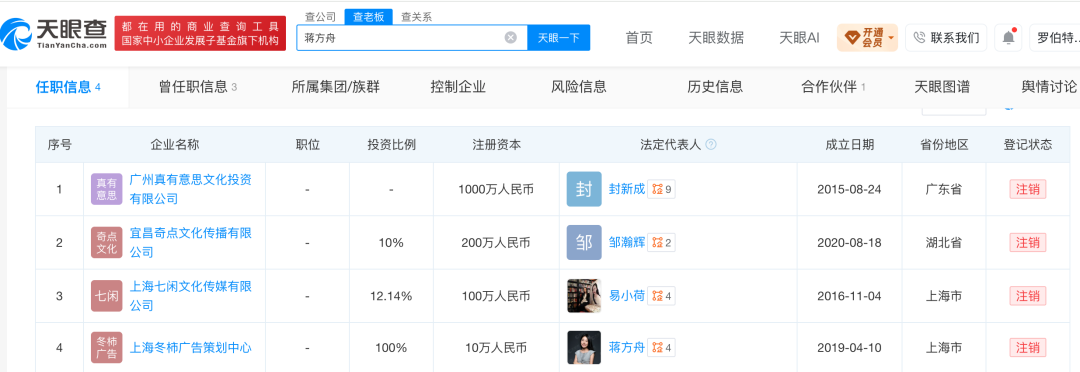Click the 冬柿广告 company logo badge
1080x372 pixels.
point(106,348)
